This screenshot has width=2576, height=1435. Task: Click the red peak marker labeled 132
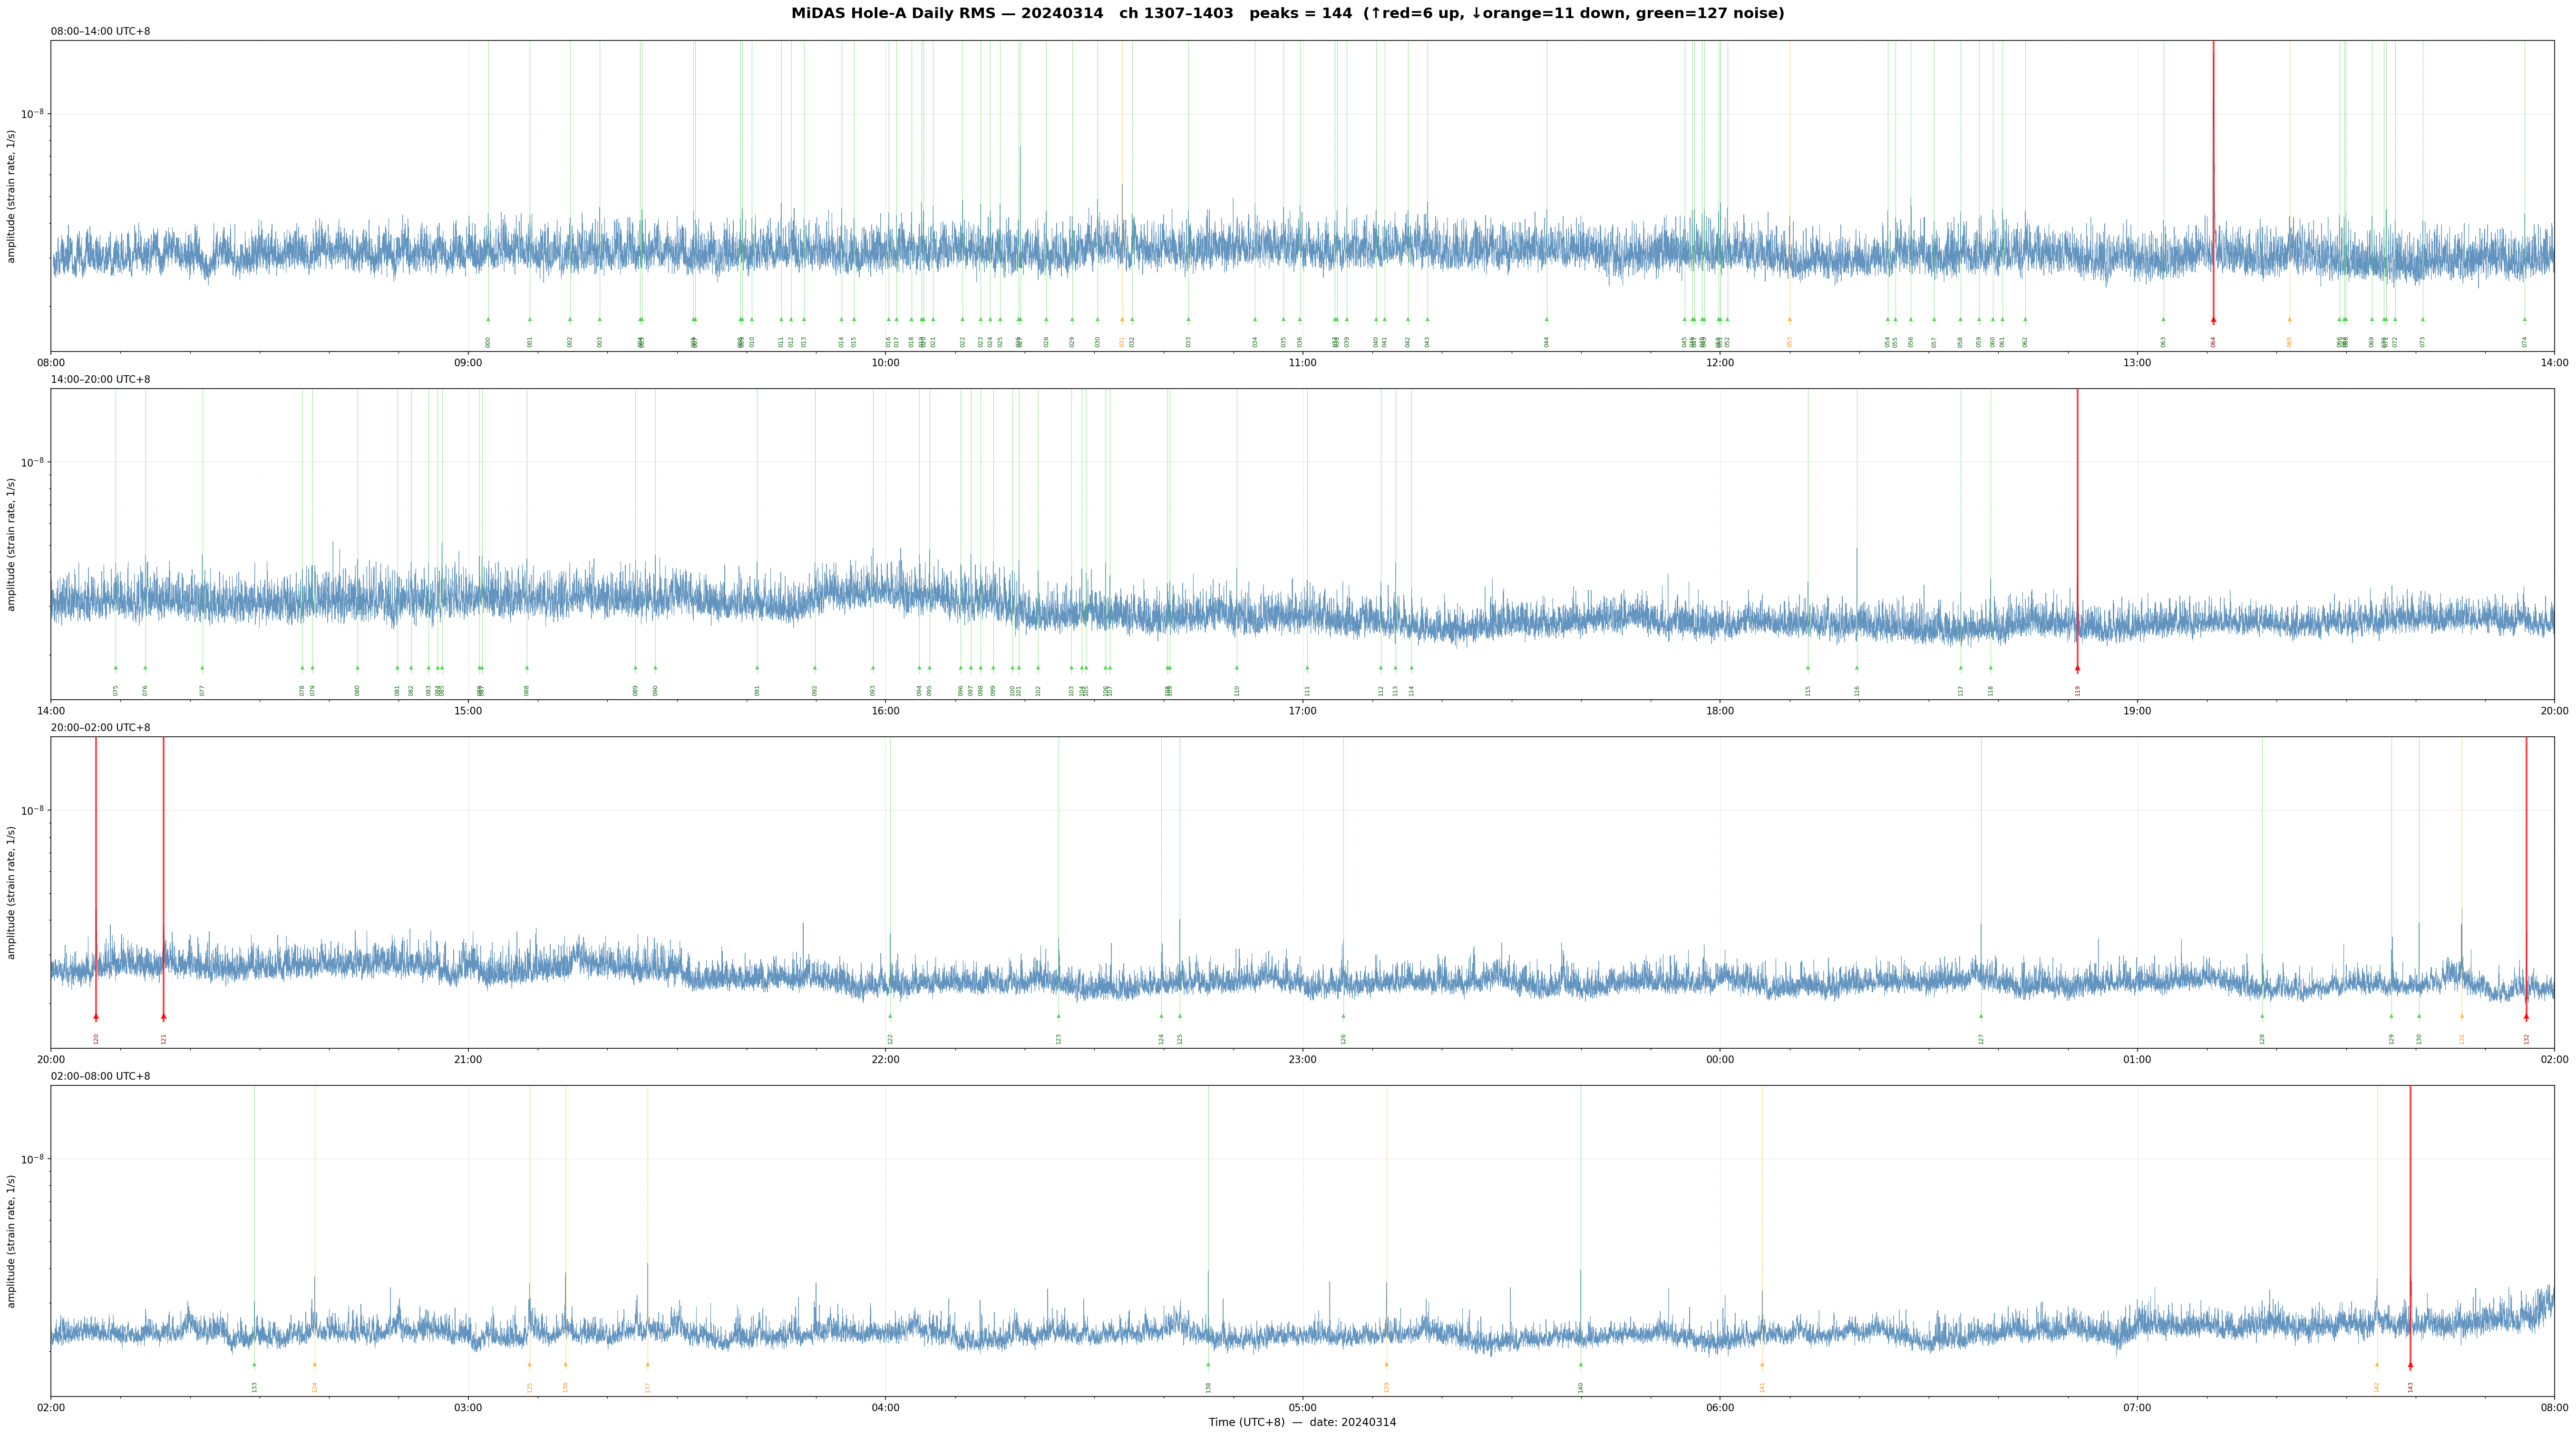point(2526,1016)
